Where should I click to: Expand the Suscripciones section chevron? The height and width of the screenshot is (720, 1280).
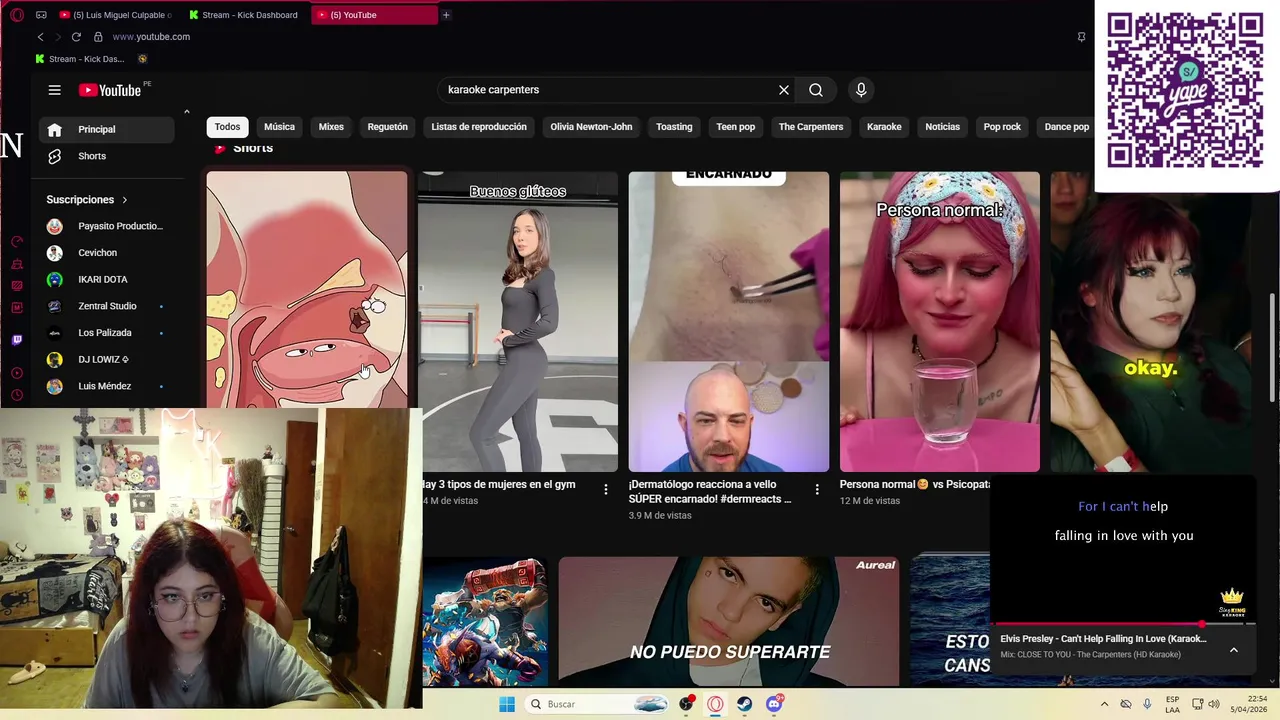coord(124,200)
